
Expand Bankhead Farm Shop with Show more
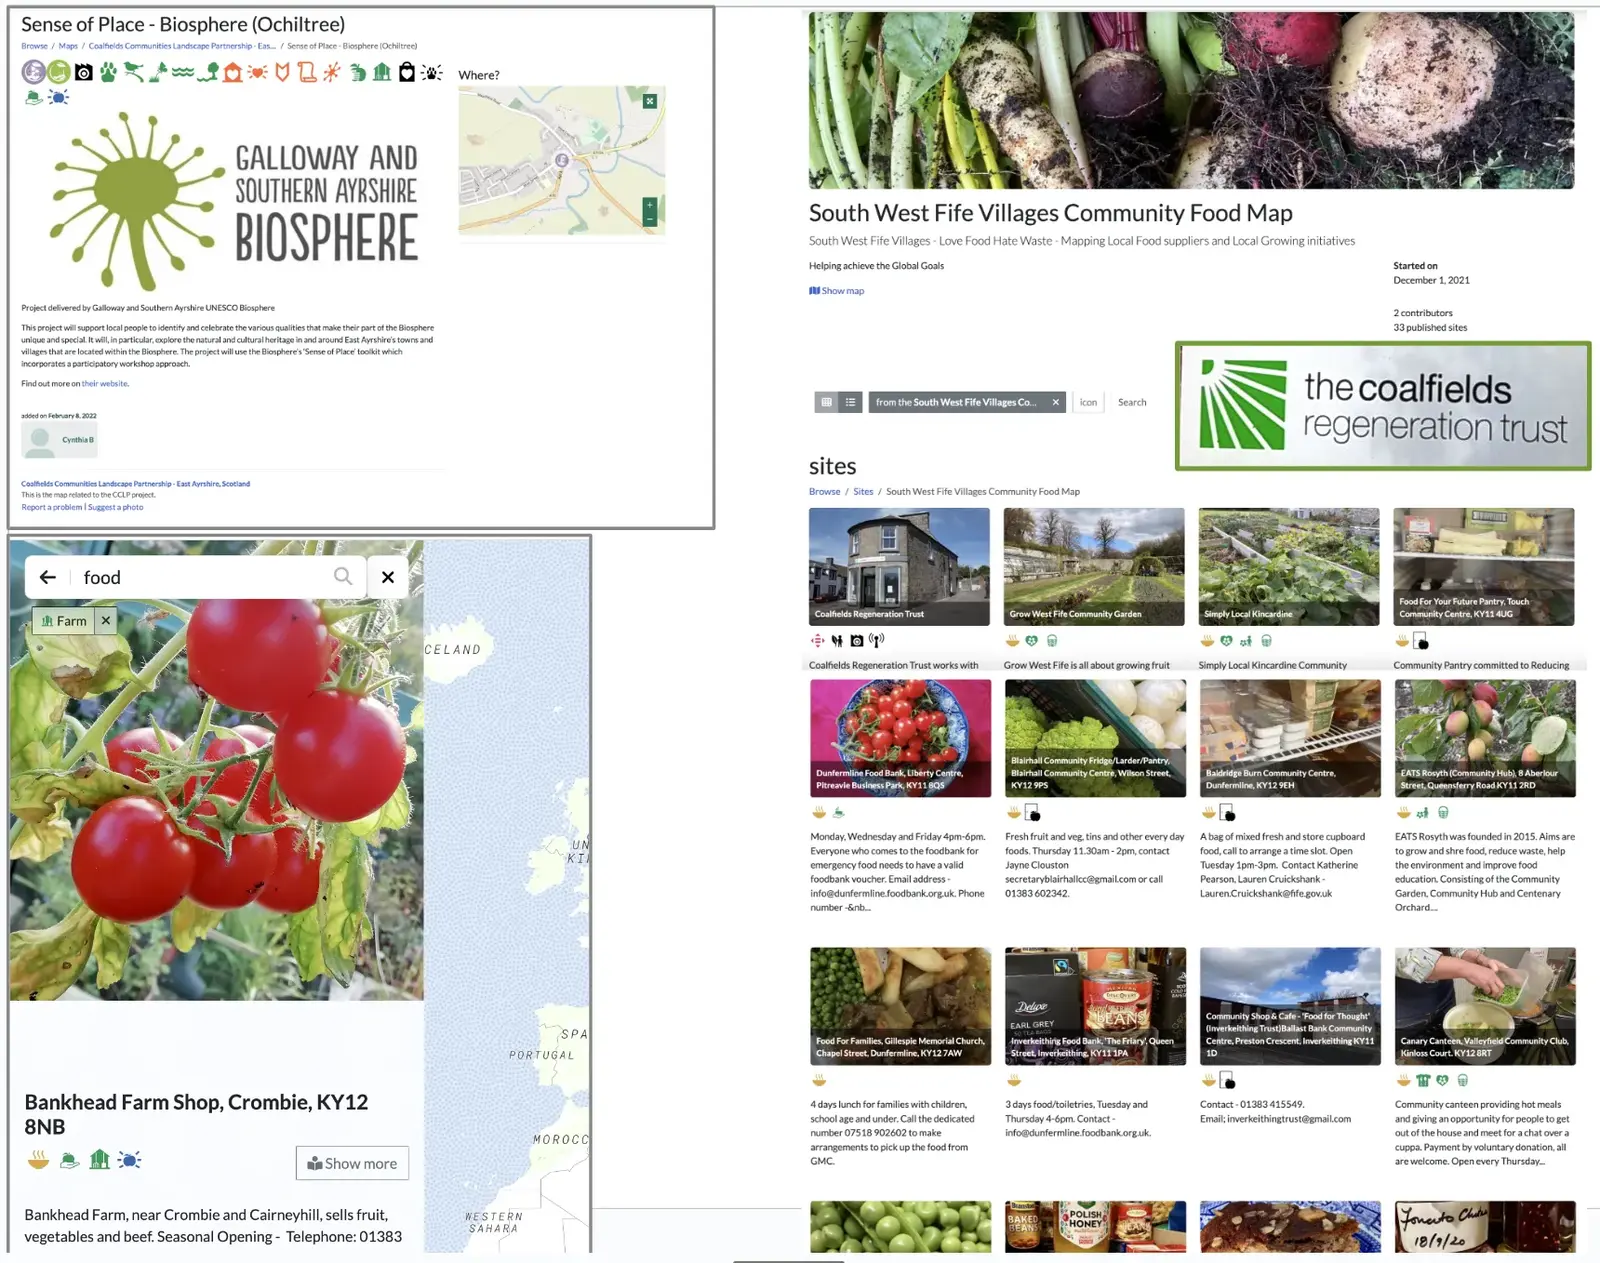click(352, 1163)
